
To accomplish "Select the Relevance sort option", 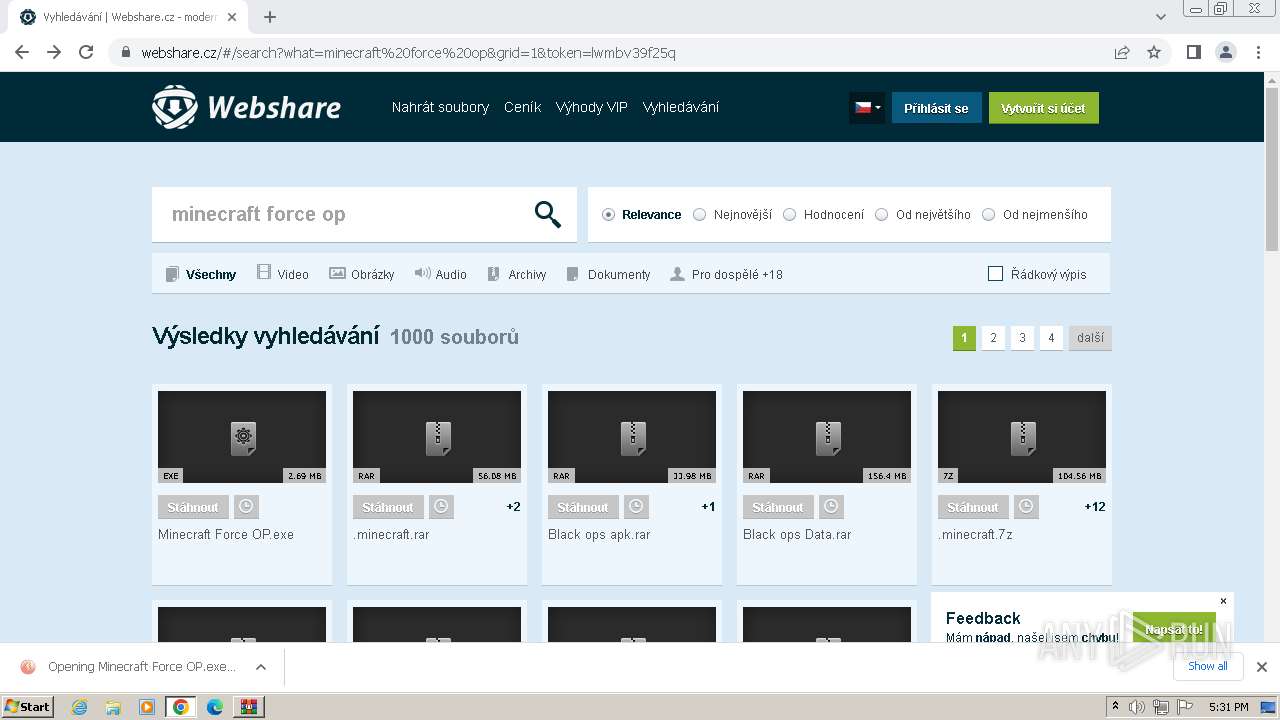I will pyautogui.click(x=608, y=215).
